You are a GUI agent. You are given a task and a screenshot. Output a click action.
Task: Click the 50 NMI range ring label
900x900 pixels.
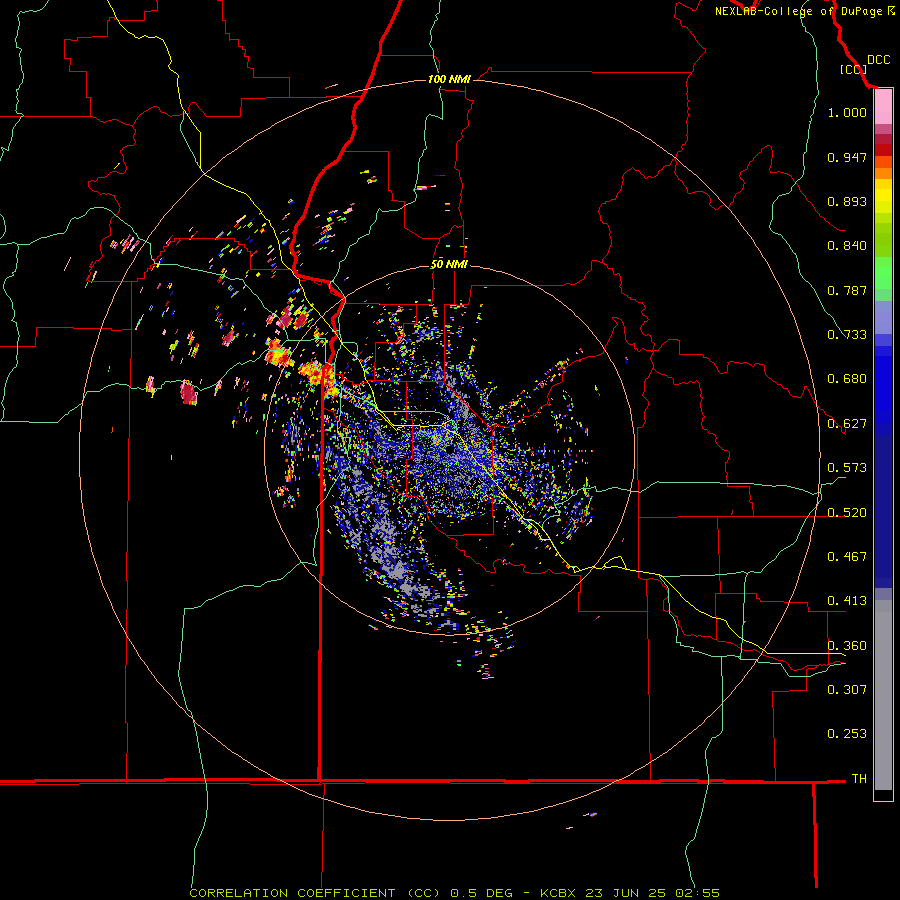coord(449,265)
